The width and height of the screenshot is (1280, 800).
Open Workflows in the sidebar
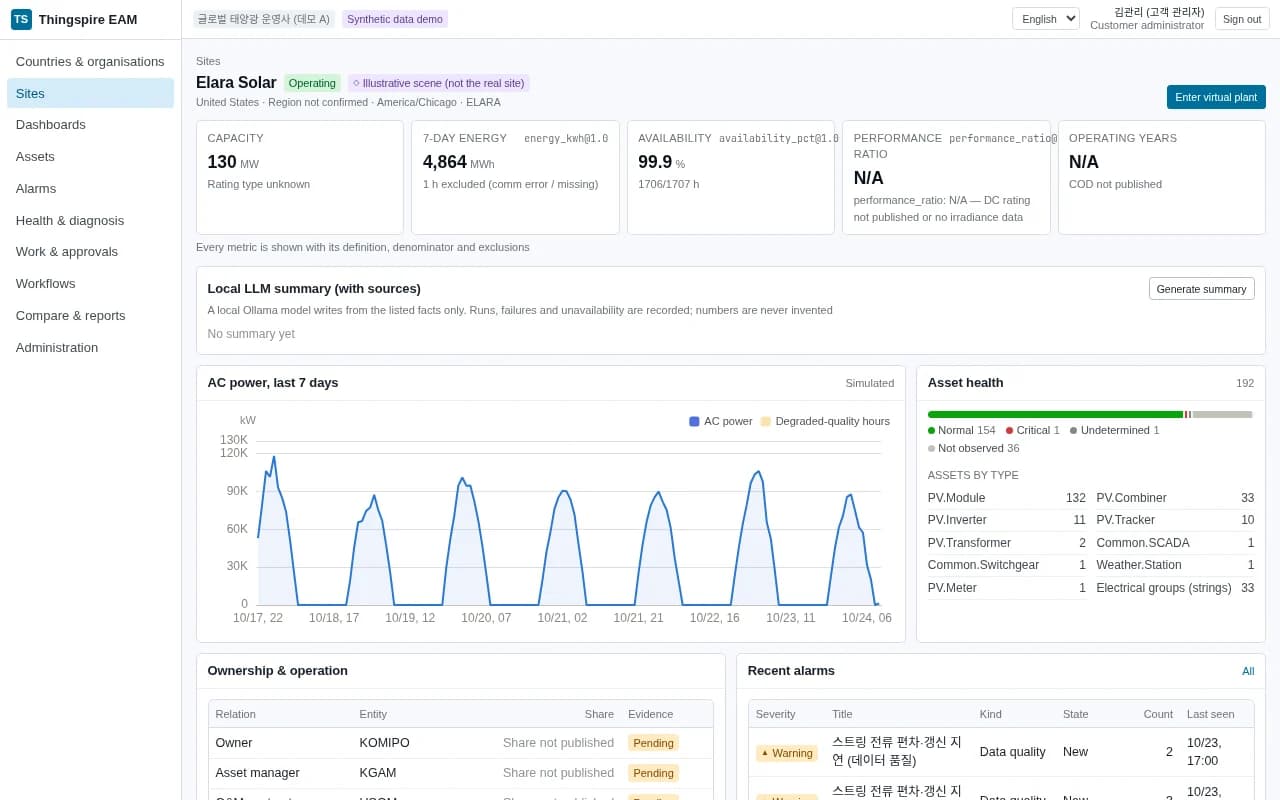pos(90,283)
